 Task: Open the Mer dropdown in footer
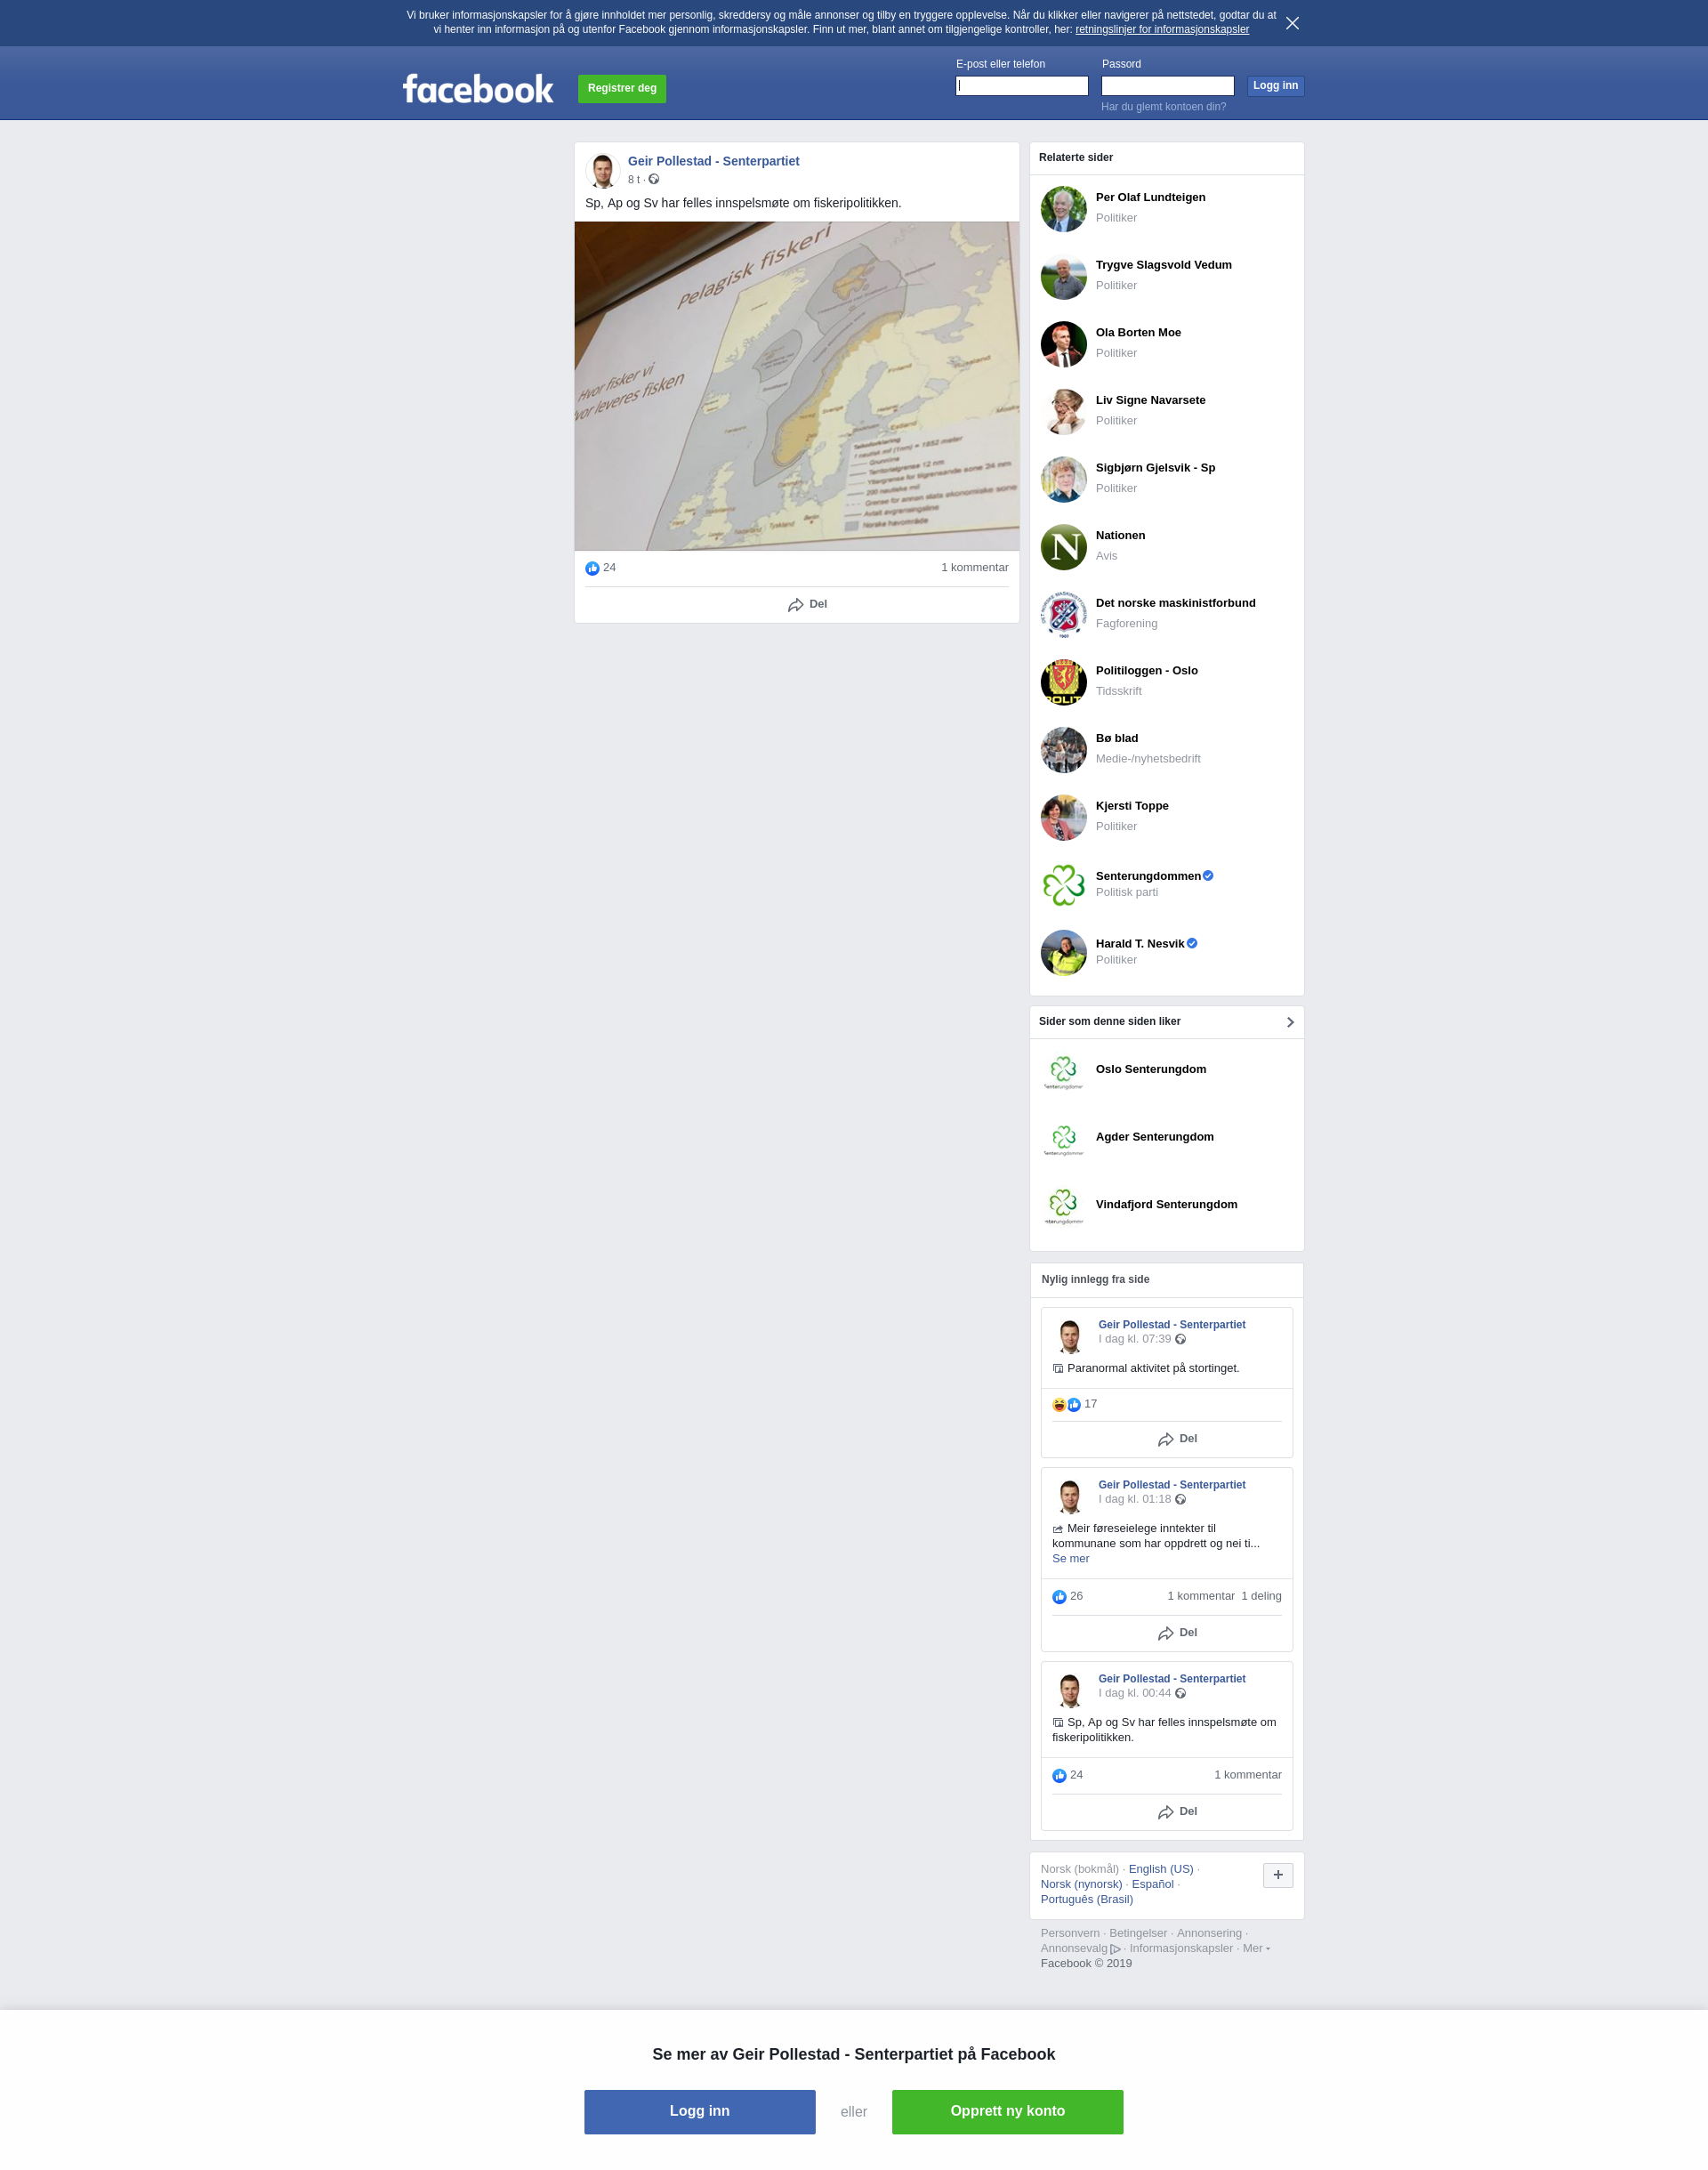[x=1256, y=1948]
